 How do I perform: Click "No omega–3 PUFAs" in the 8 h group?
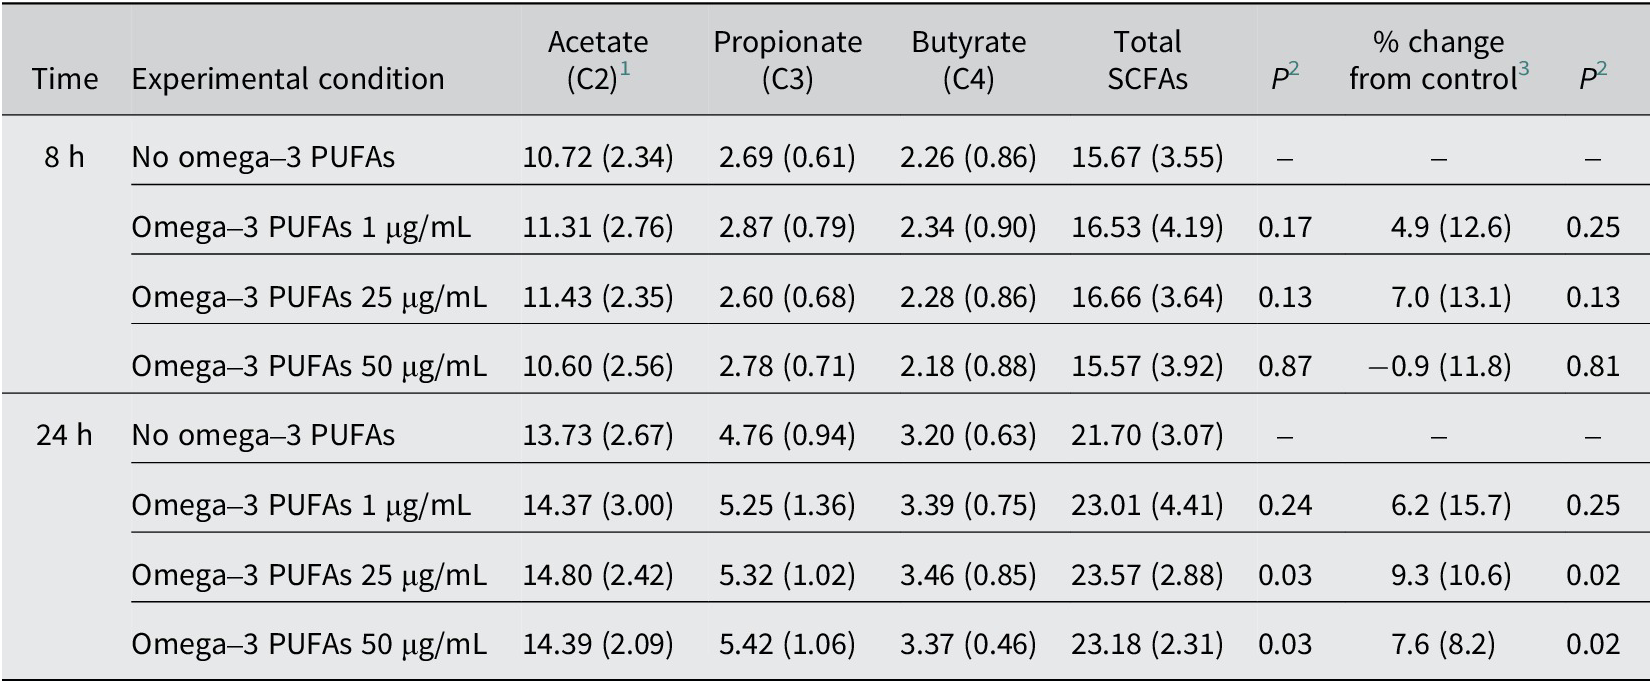point(263,157)
